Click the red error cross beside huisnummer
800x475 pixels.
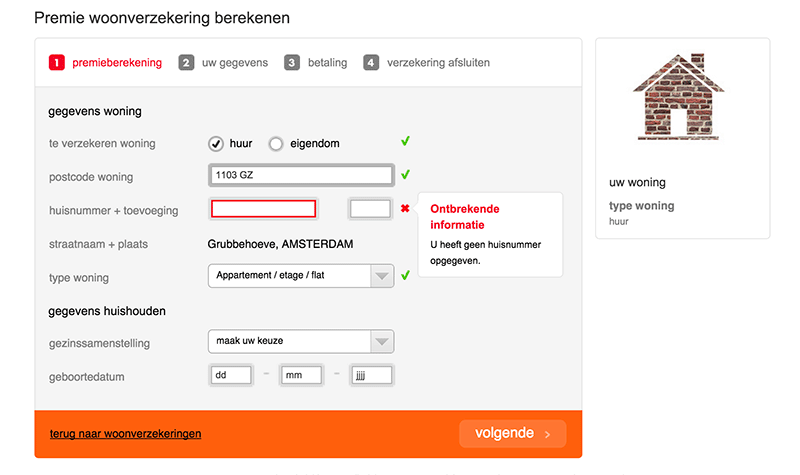pos(405,208)
